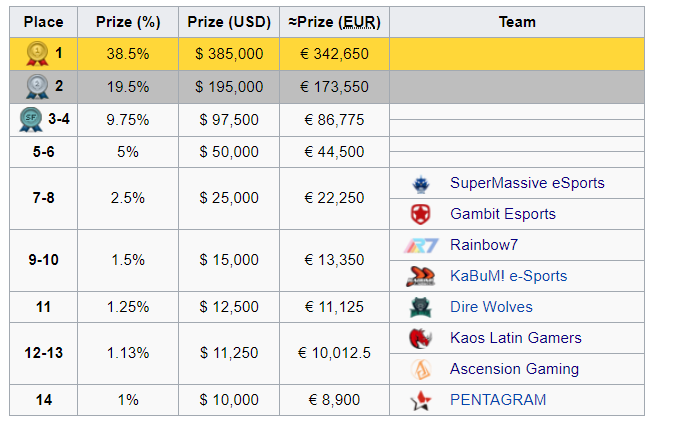The width and height of the screenshot is (678, 429).
Task: Click the PENTAGRAM star logo
Action: pyautogui.click(x=421, y=400)
